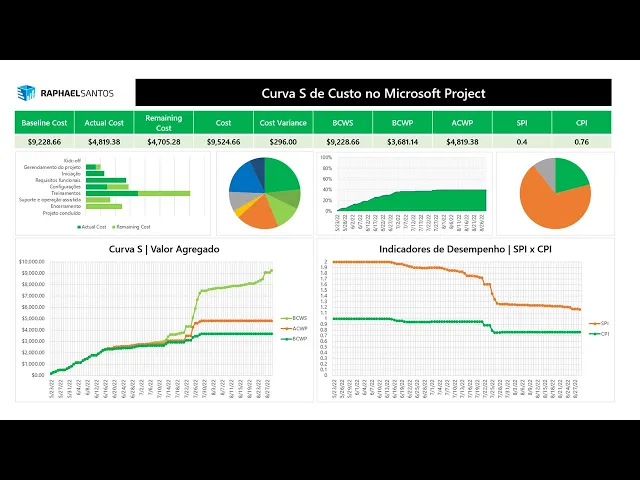This screenshot has height=480, width=640.
Task: Click the BCWS header cell
Action: coord(343,122)
